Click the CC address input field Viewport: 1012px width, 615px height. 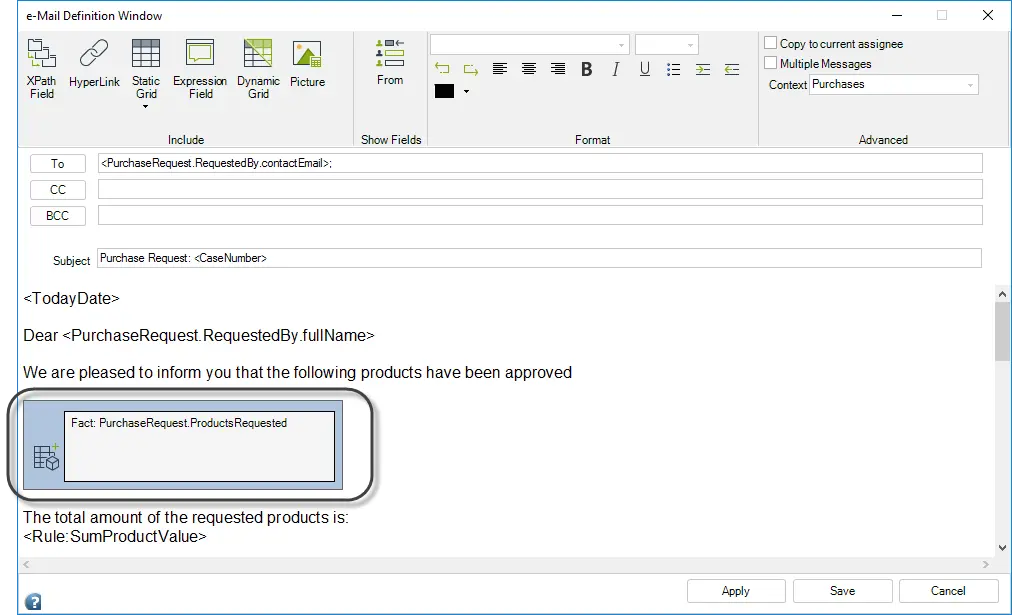click(540, 189)
